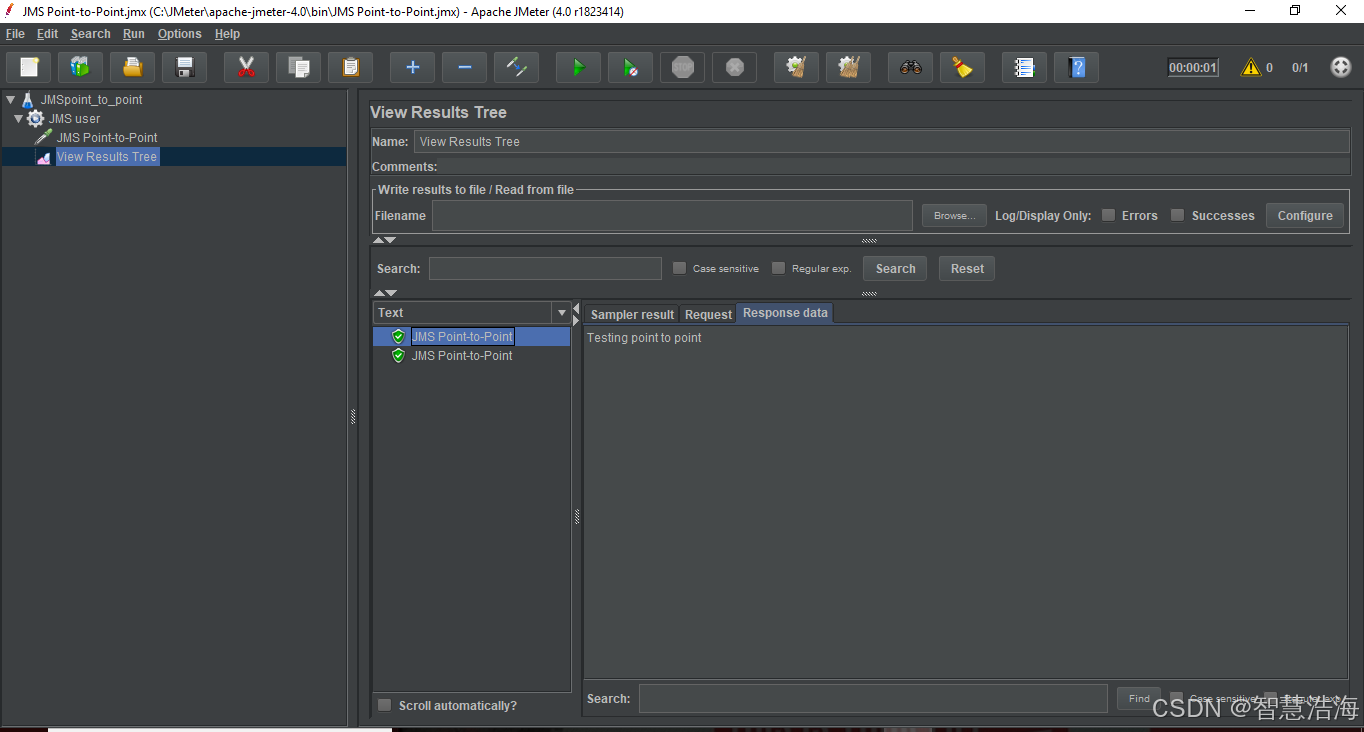Screen dimensions: 1364x732
Task: Select the Response data tab
Action: point(785,313)
